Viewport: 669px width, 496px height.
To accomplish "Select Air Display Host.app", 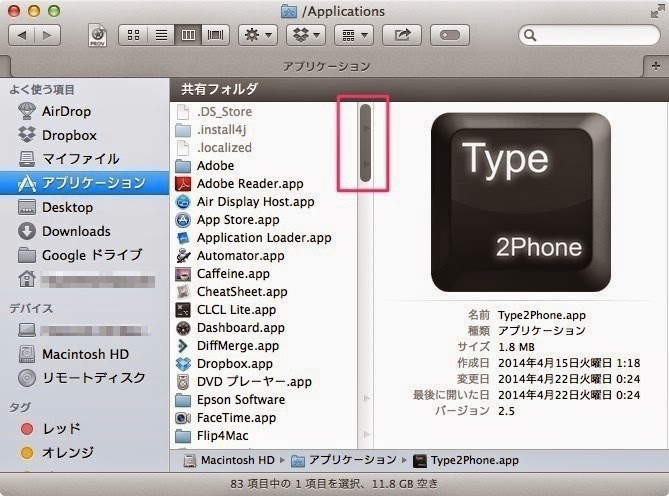I will (263, 202).
